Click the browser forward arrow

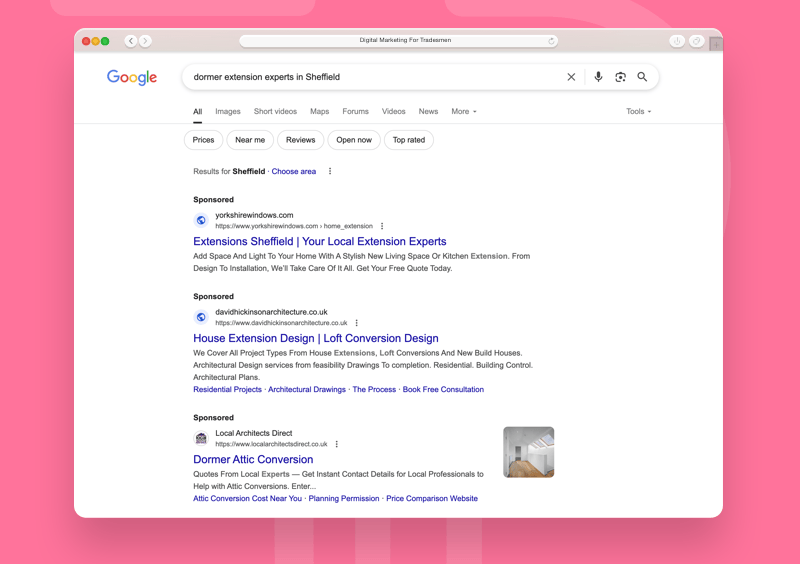145,41
